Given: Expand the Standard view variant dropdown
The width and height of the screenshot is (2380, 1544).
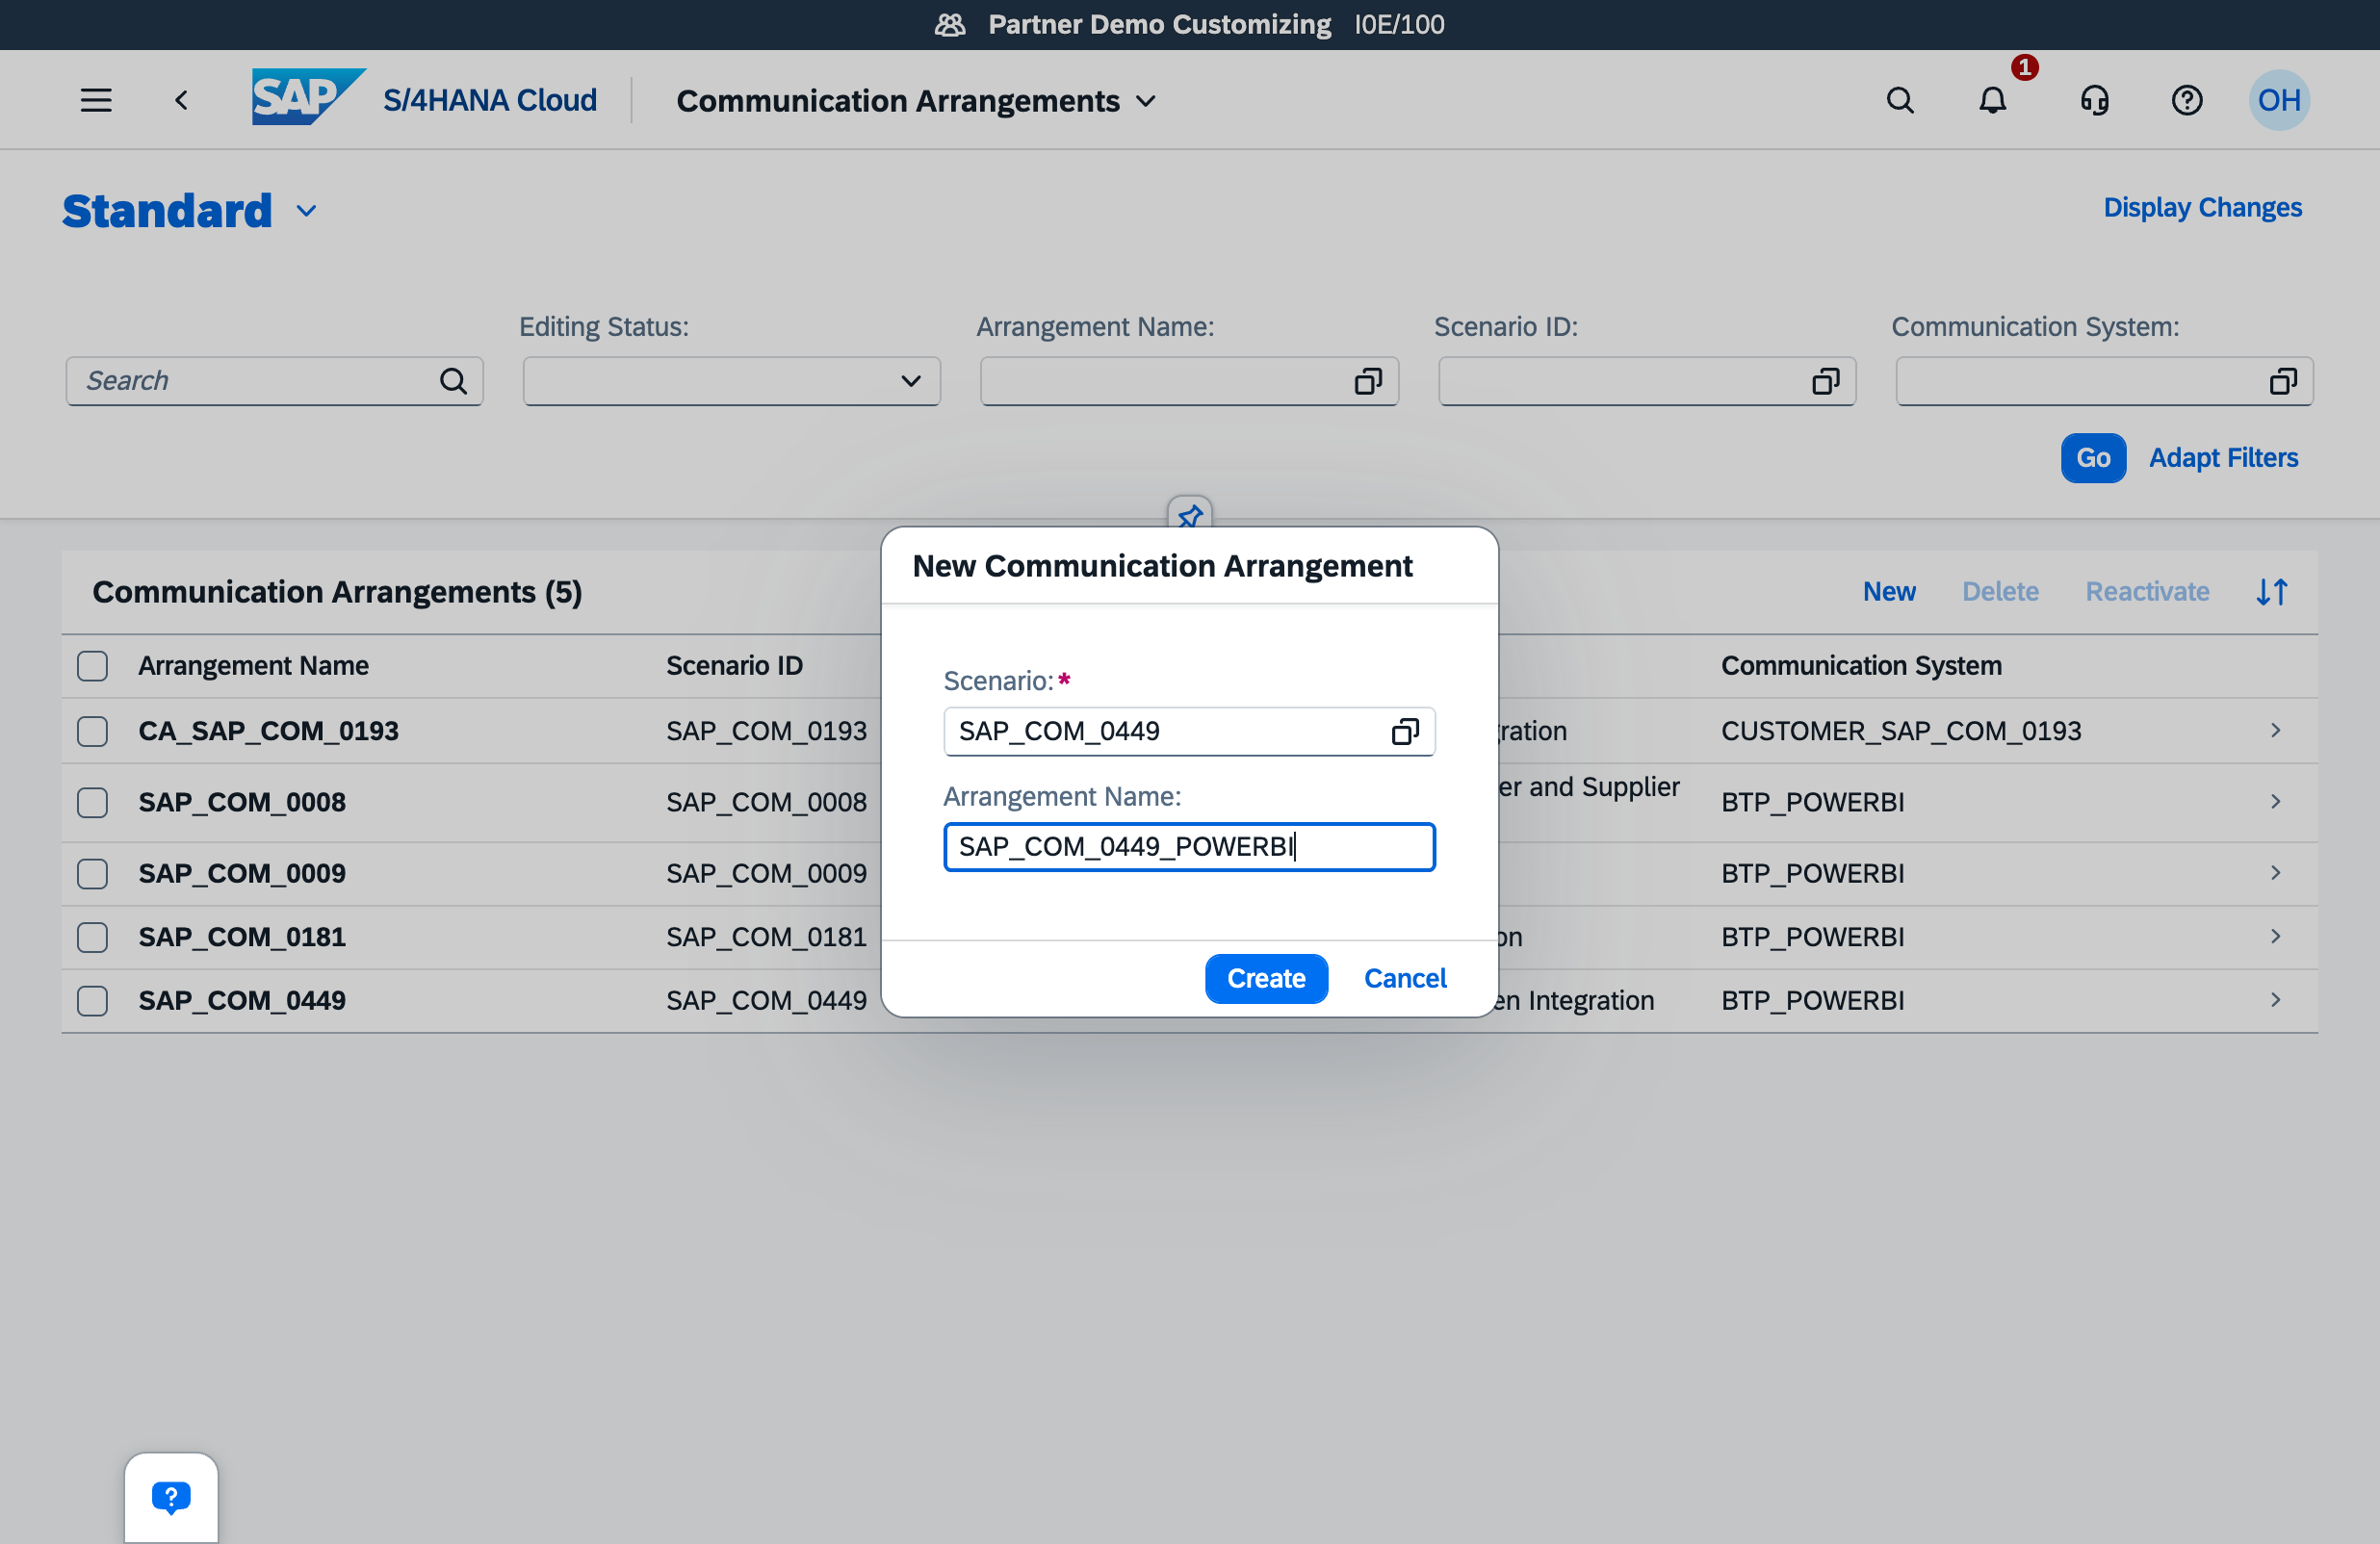Looking at the screenshot, I should [306, 211].
